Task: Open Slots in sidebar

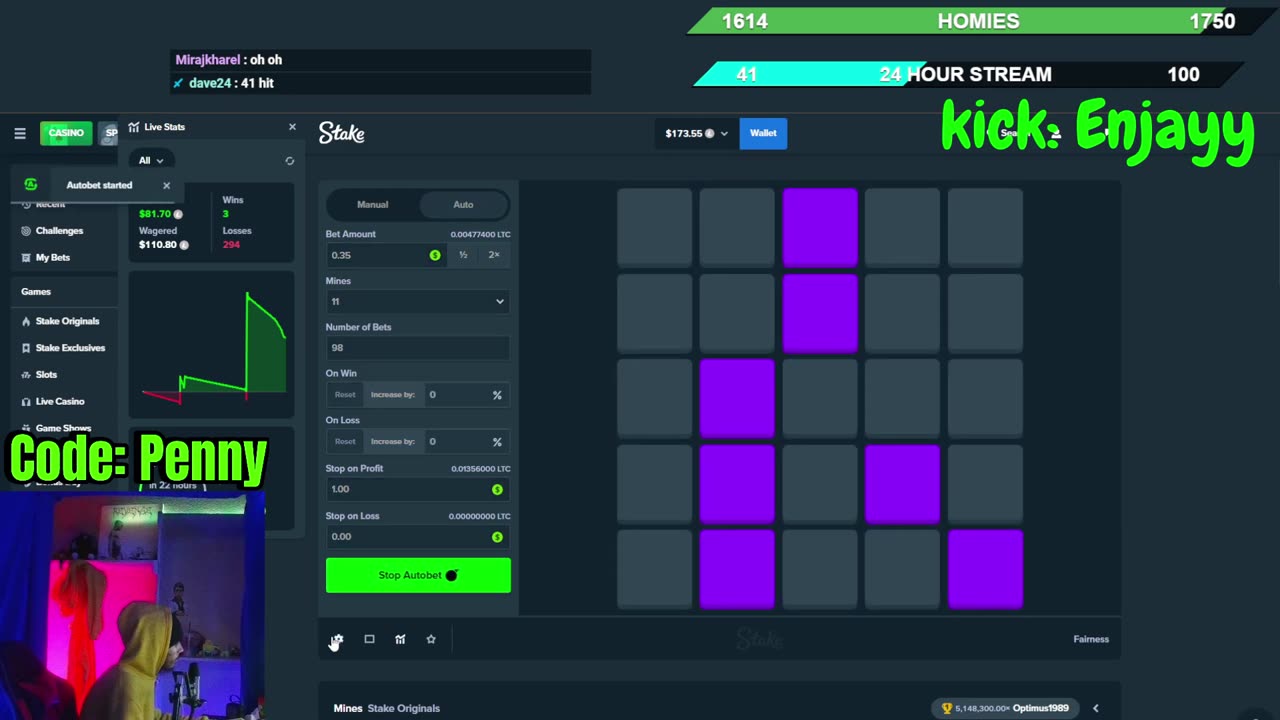Action: [46, 375]
